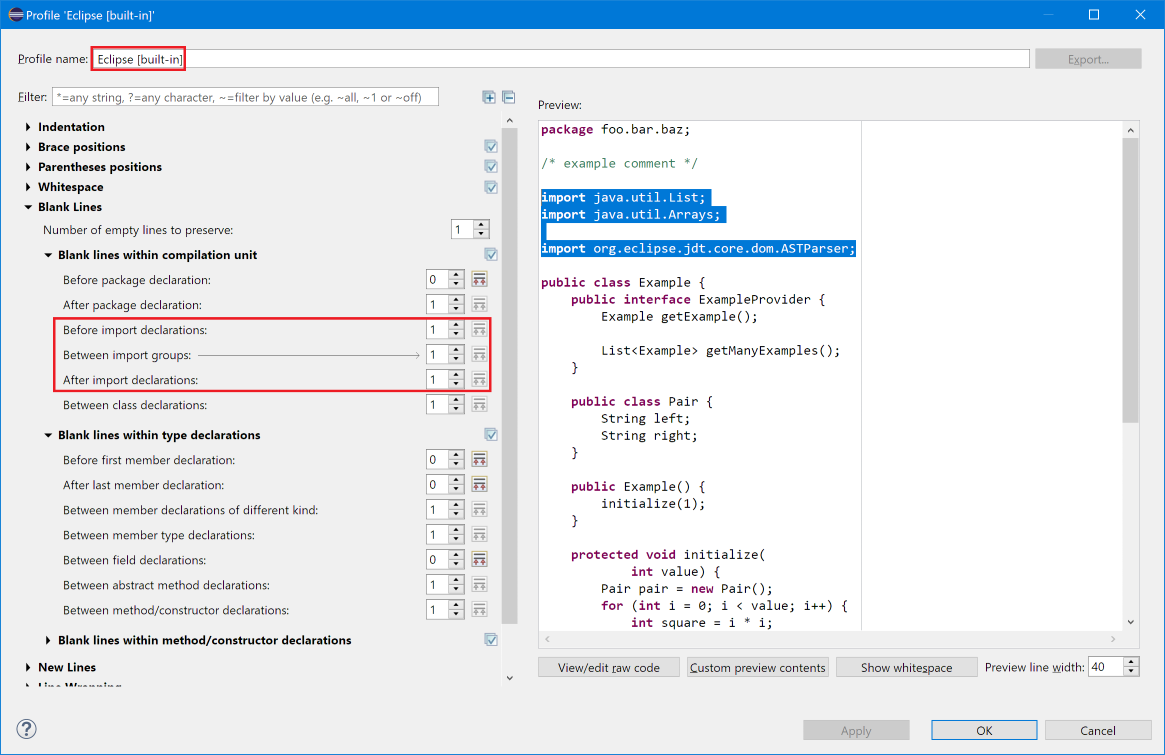Click Show whitespace button
Image resolution: width=1165 pixels, height=755 pixels.
(906, 667)
